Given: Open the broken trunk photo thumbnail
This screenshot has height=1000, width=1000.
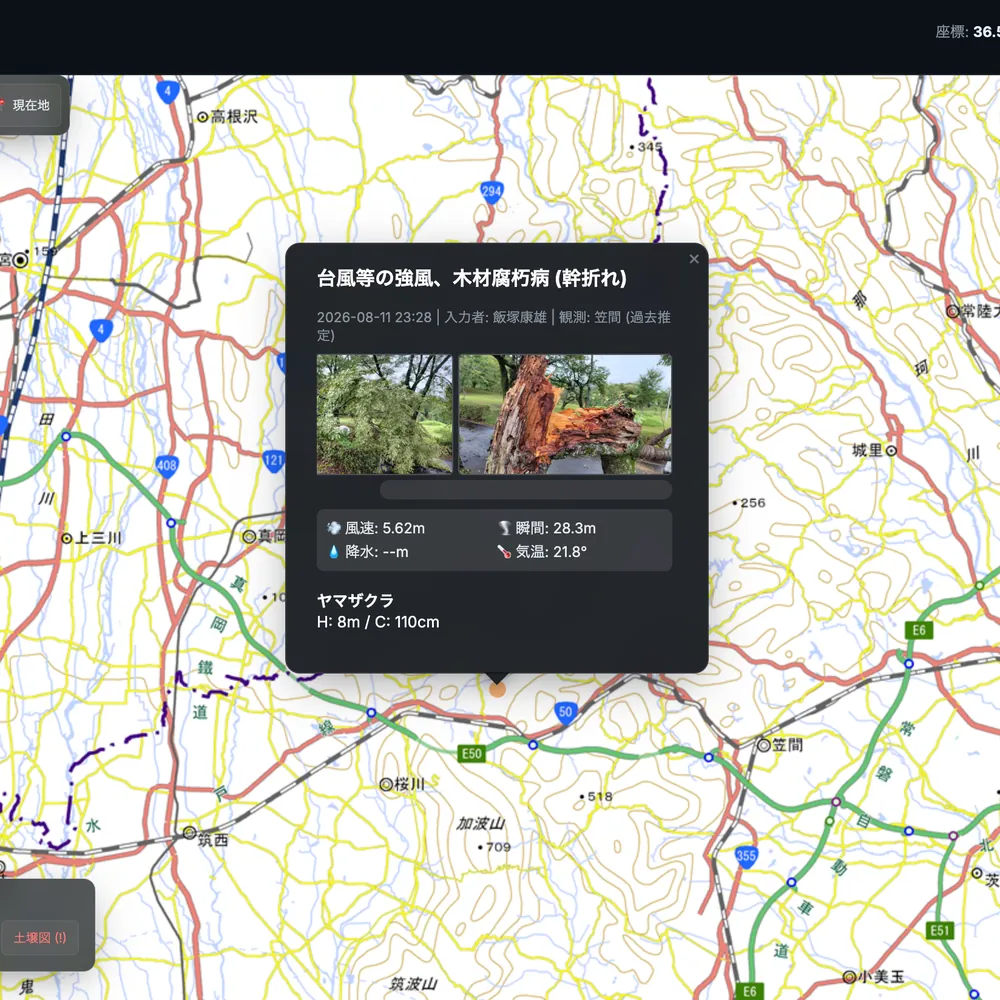Looking at the screenshot, I should (x=565, y=415).
